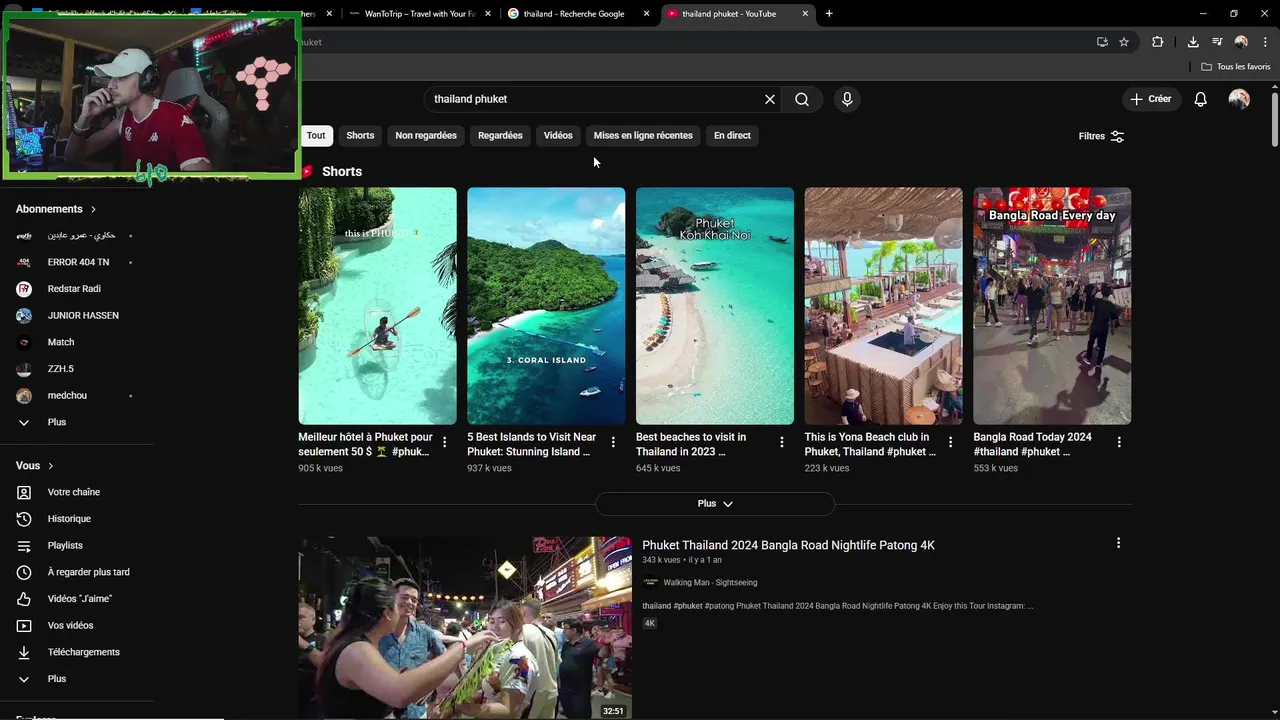Bookmark this page with star icon
Viewport: 1280px width, 720px height.
[1124, 42]
